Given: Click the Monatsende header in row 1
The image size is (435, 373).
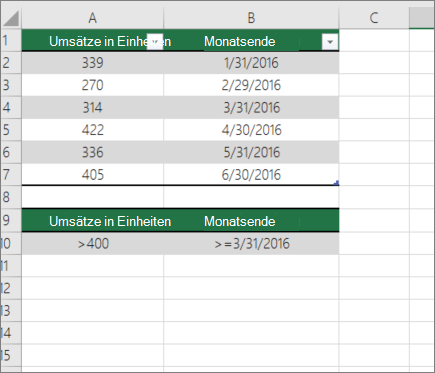Looking at the screenshot, I should coord(240,42).
